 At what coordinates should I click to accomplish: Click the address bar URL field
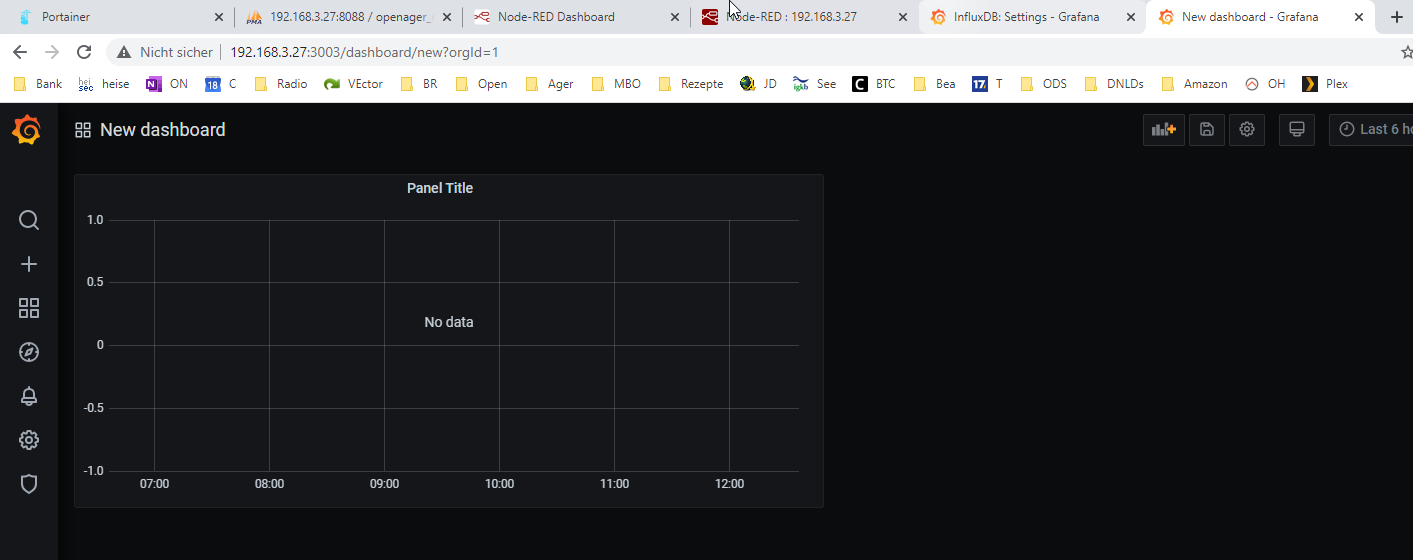[x=600, y=52]
